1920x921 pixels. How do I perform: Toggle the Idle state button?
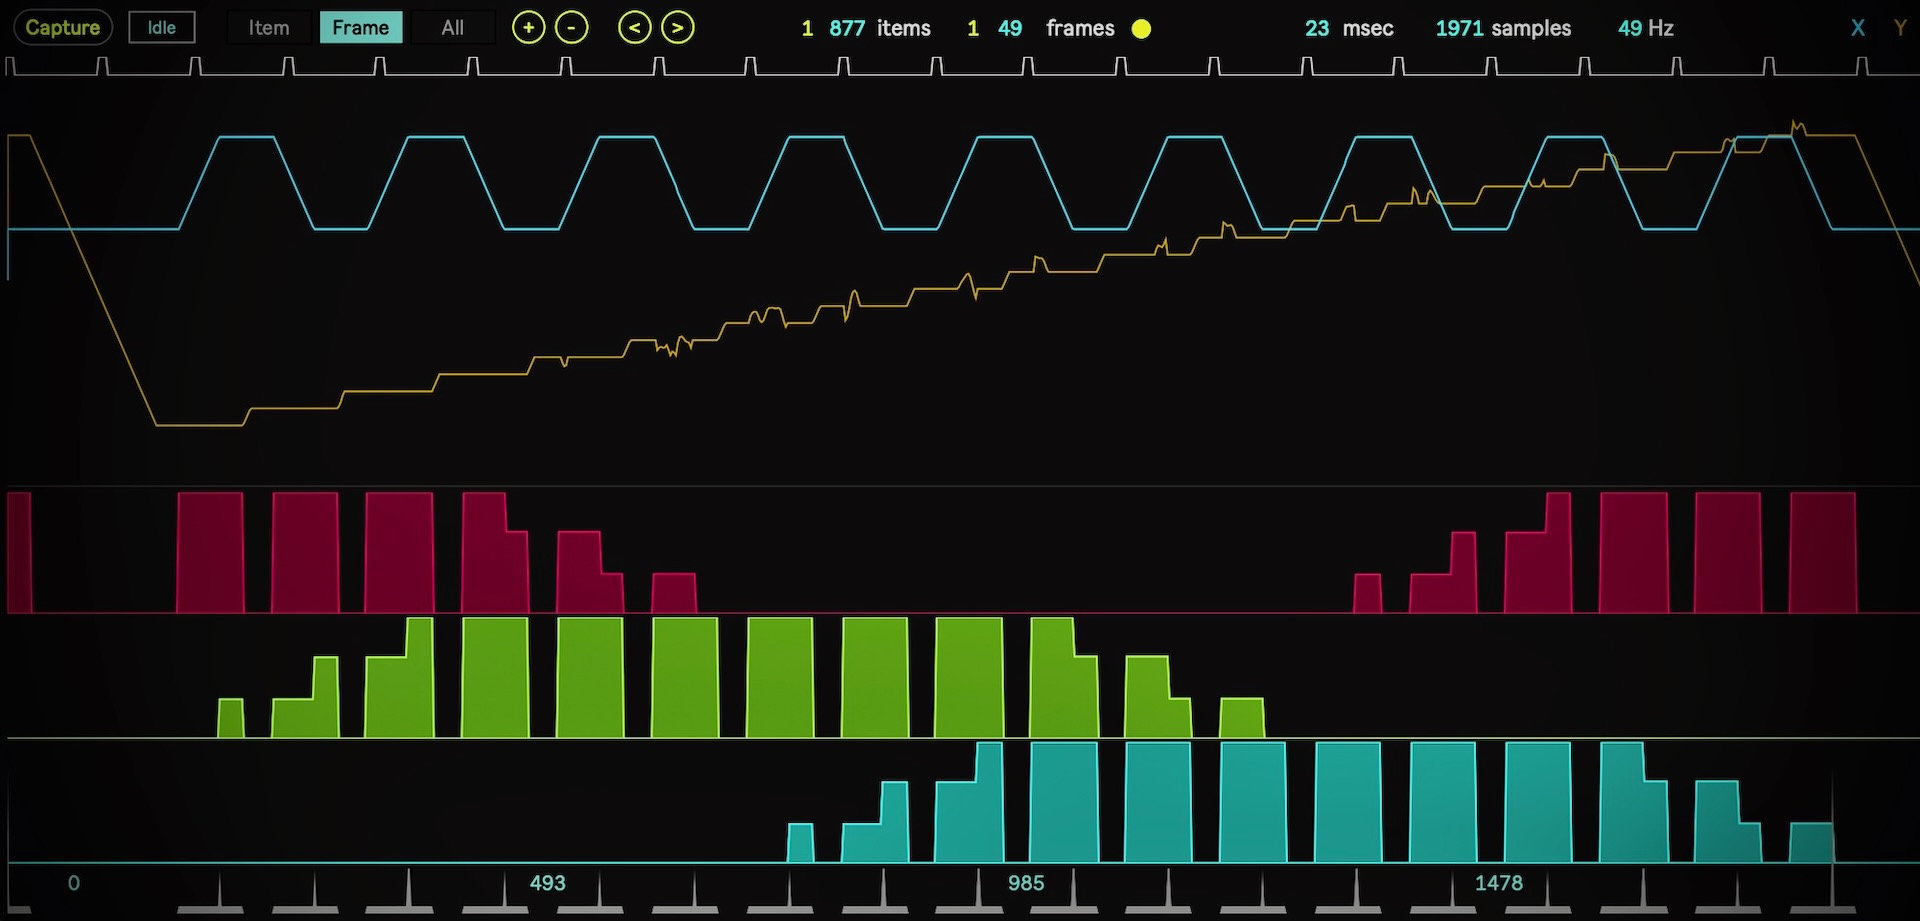coord(162,28)
